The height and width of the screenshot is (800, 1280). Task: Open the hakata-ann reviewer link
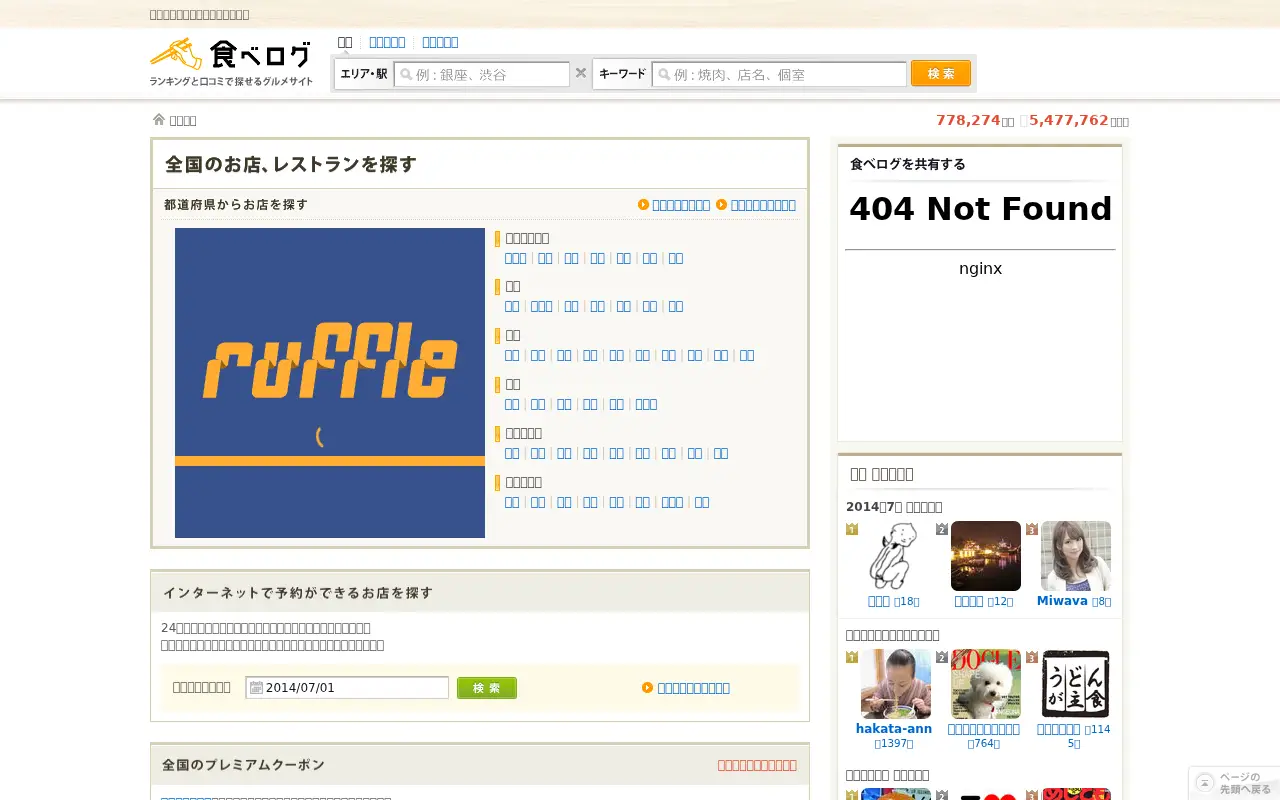(894, 728)
